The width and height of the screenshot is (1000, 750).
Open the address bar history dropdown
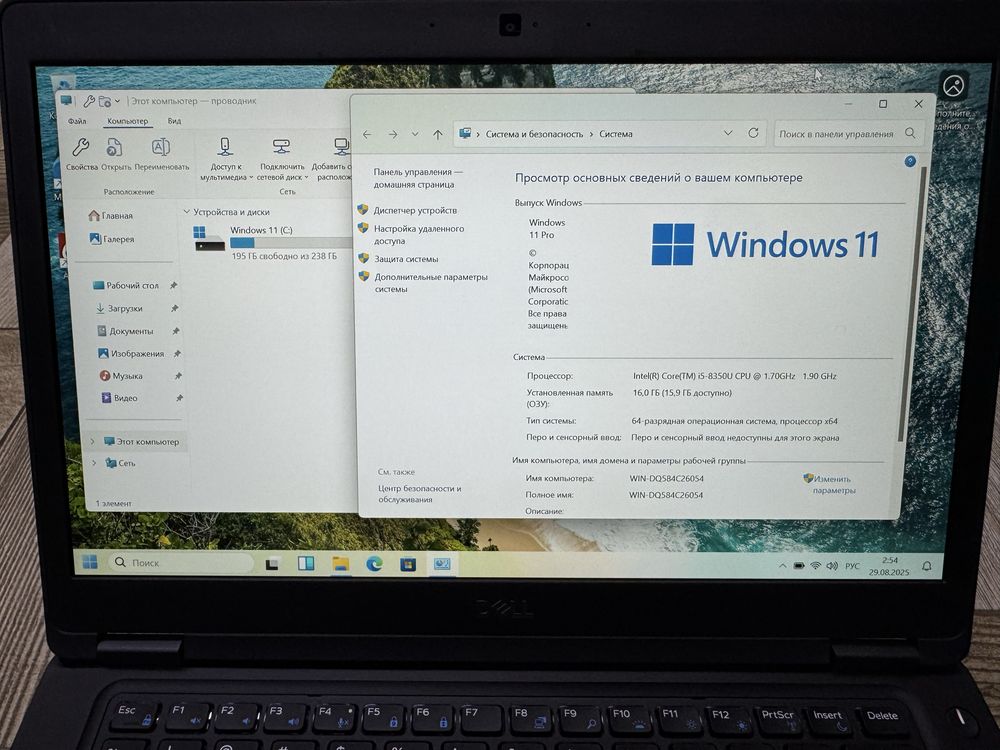point(728,133)
